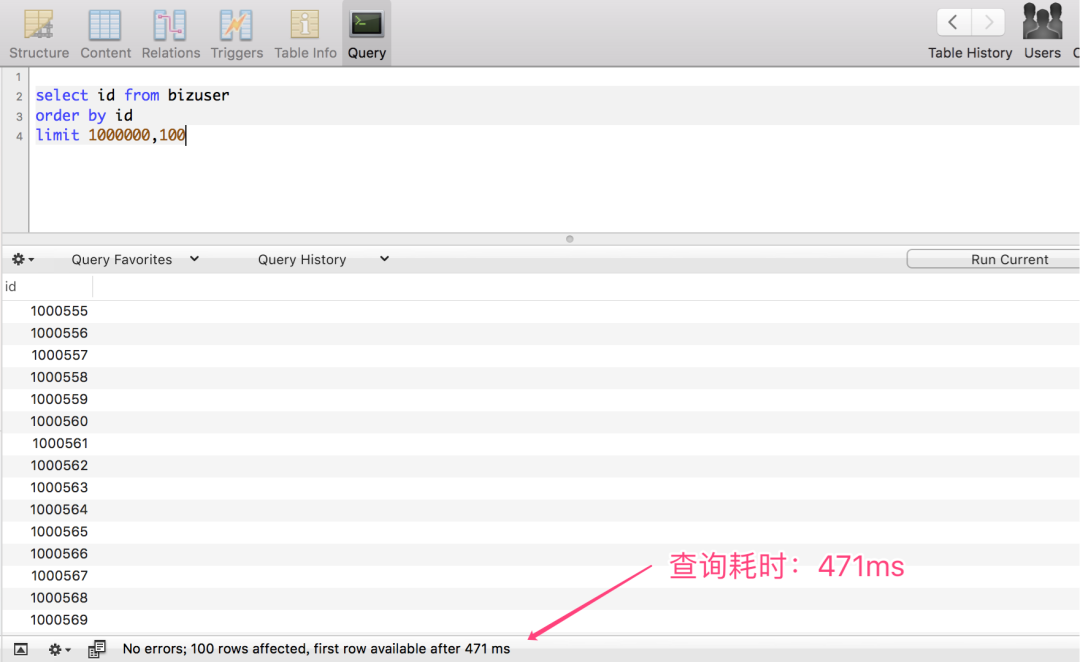Go forward in table history
This screenshot has width=1080, height=662.
[988, 22]
